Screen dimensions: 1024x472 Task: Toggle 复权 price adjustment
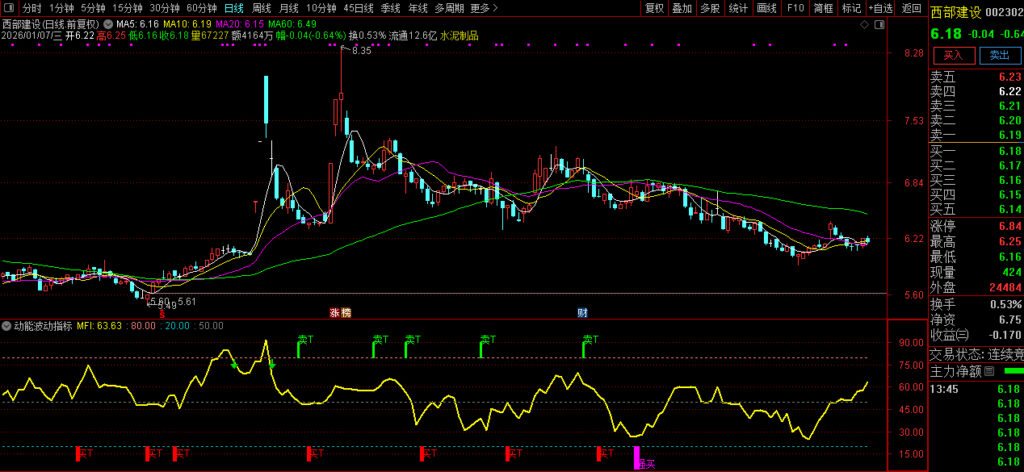[x=654, y=8]
